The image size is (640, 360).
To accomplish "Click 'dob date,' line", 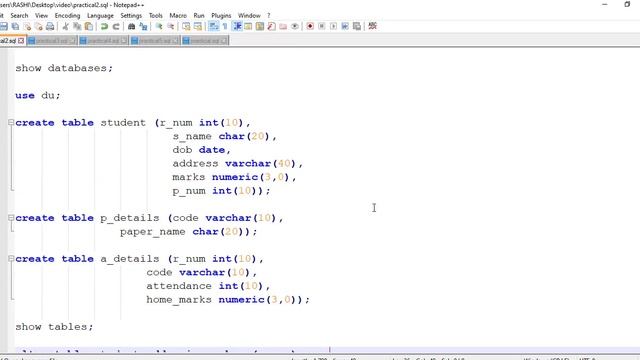I will (202, 150).
